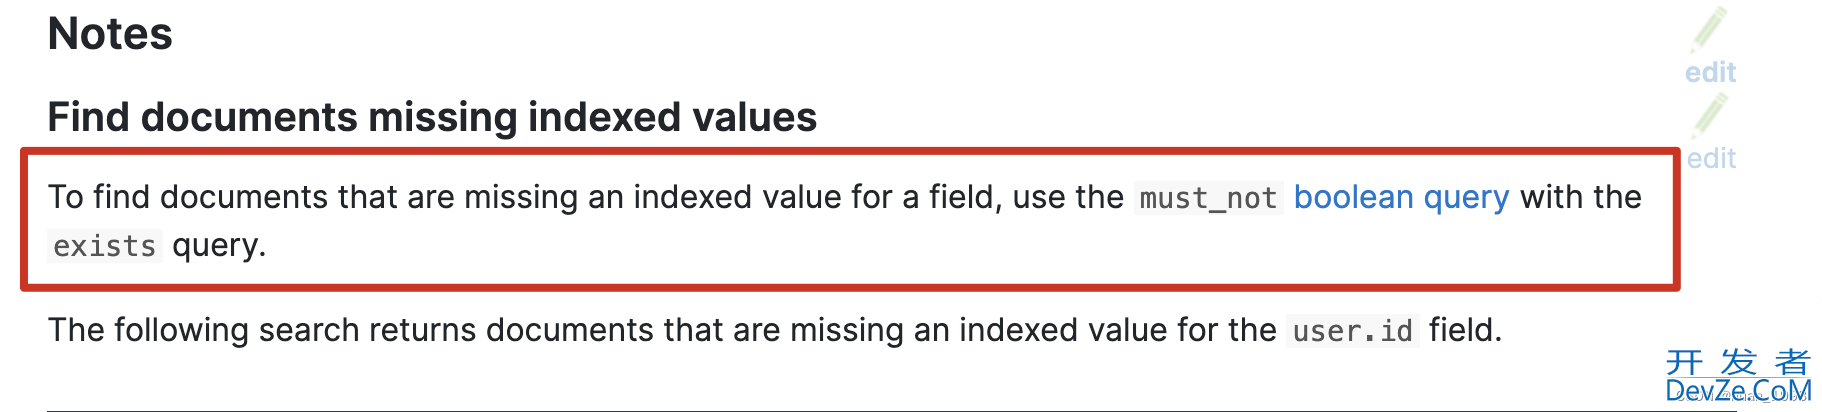Click the horizontal divider line at bottom

point(892,411)
